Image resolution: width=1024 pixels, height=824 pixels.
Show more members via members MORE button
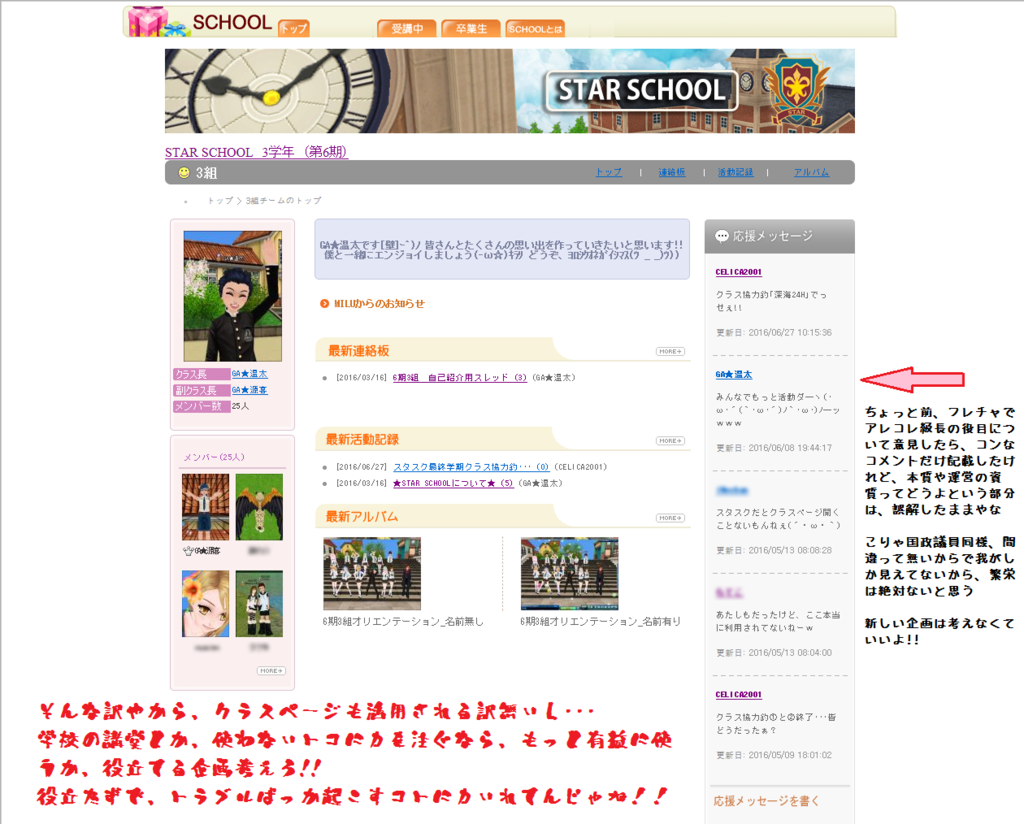click(x=270, y=671)
